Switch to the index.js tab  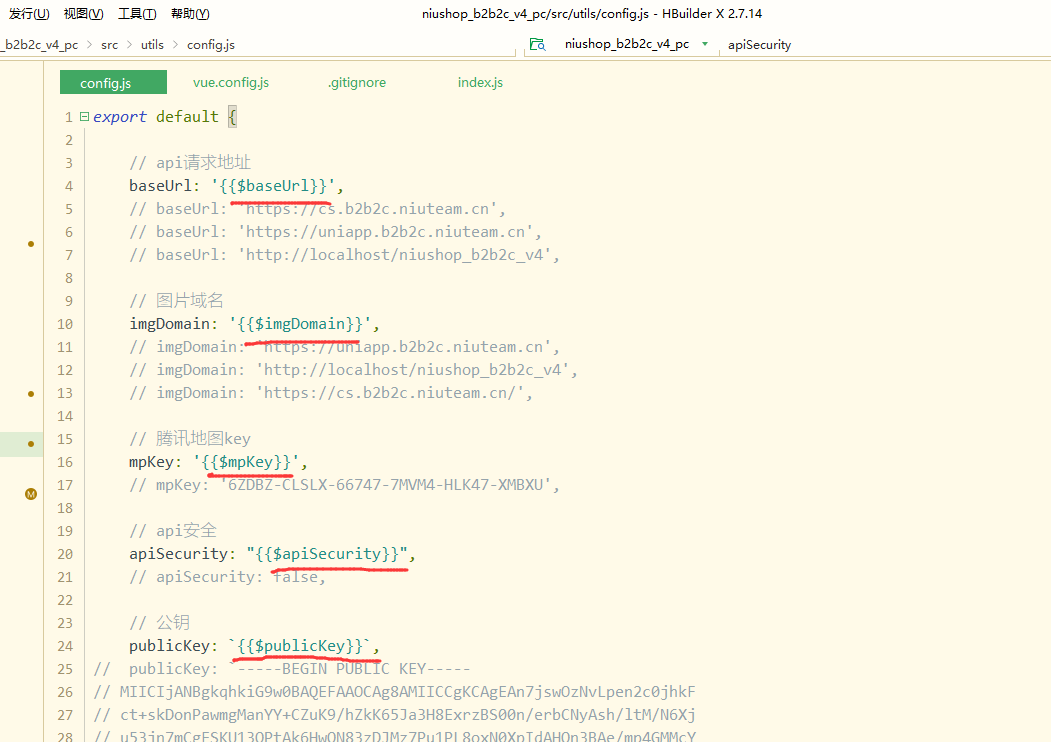480,82
